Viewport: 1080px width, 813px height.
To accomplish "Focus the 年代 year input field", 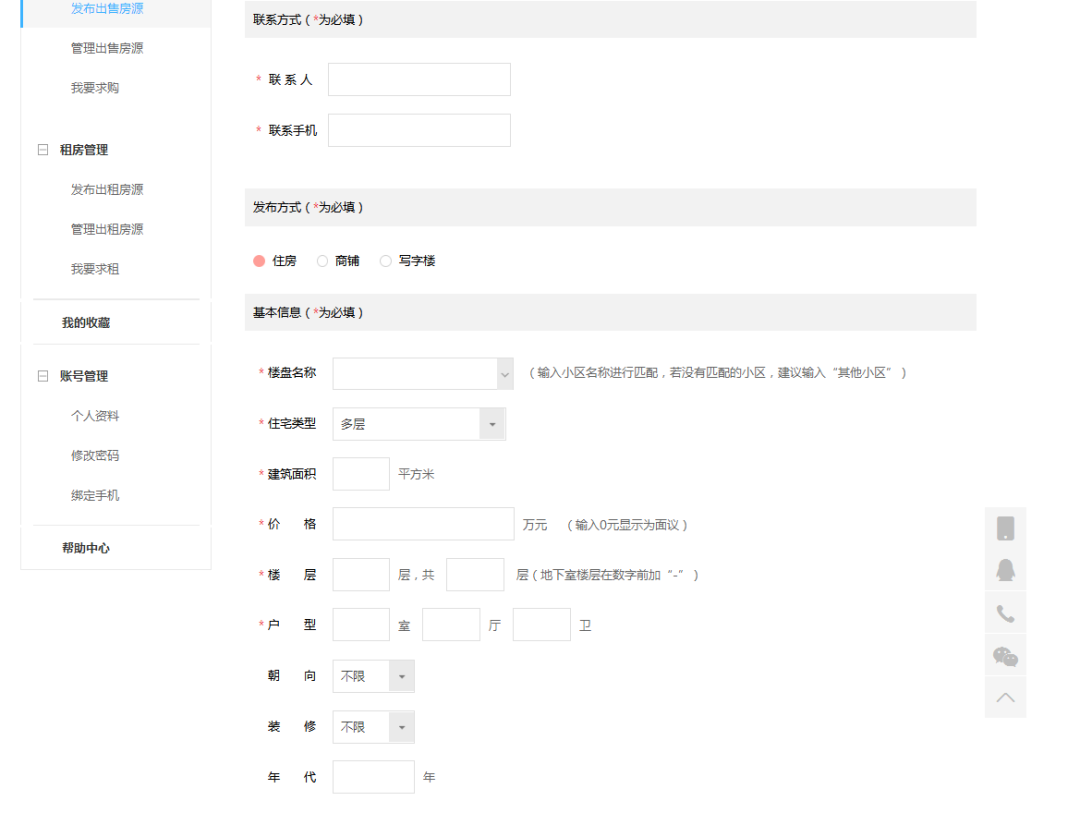I will tap(373, 777).
